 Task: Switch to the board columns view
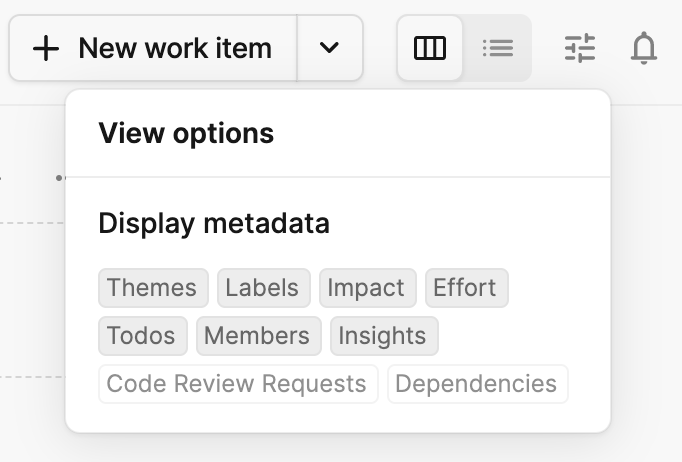tap(430, 48)
